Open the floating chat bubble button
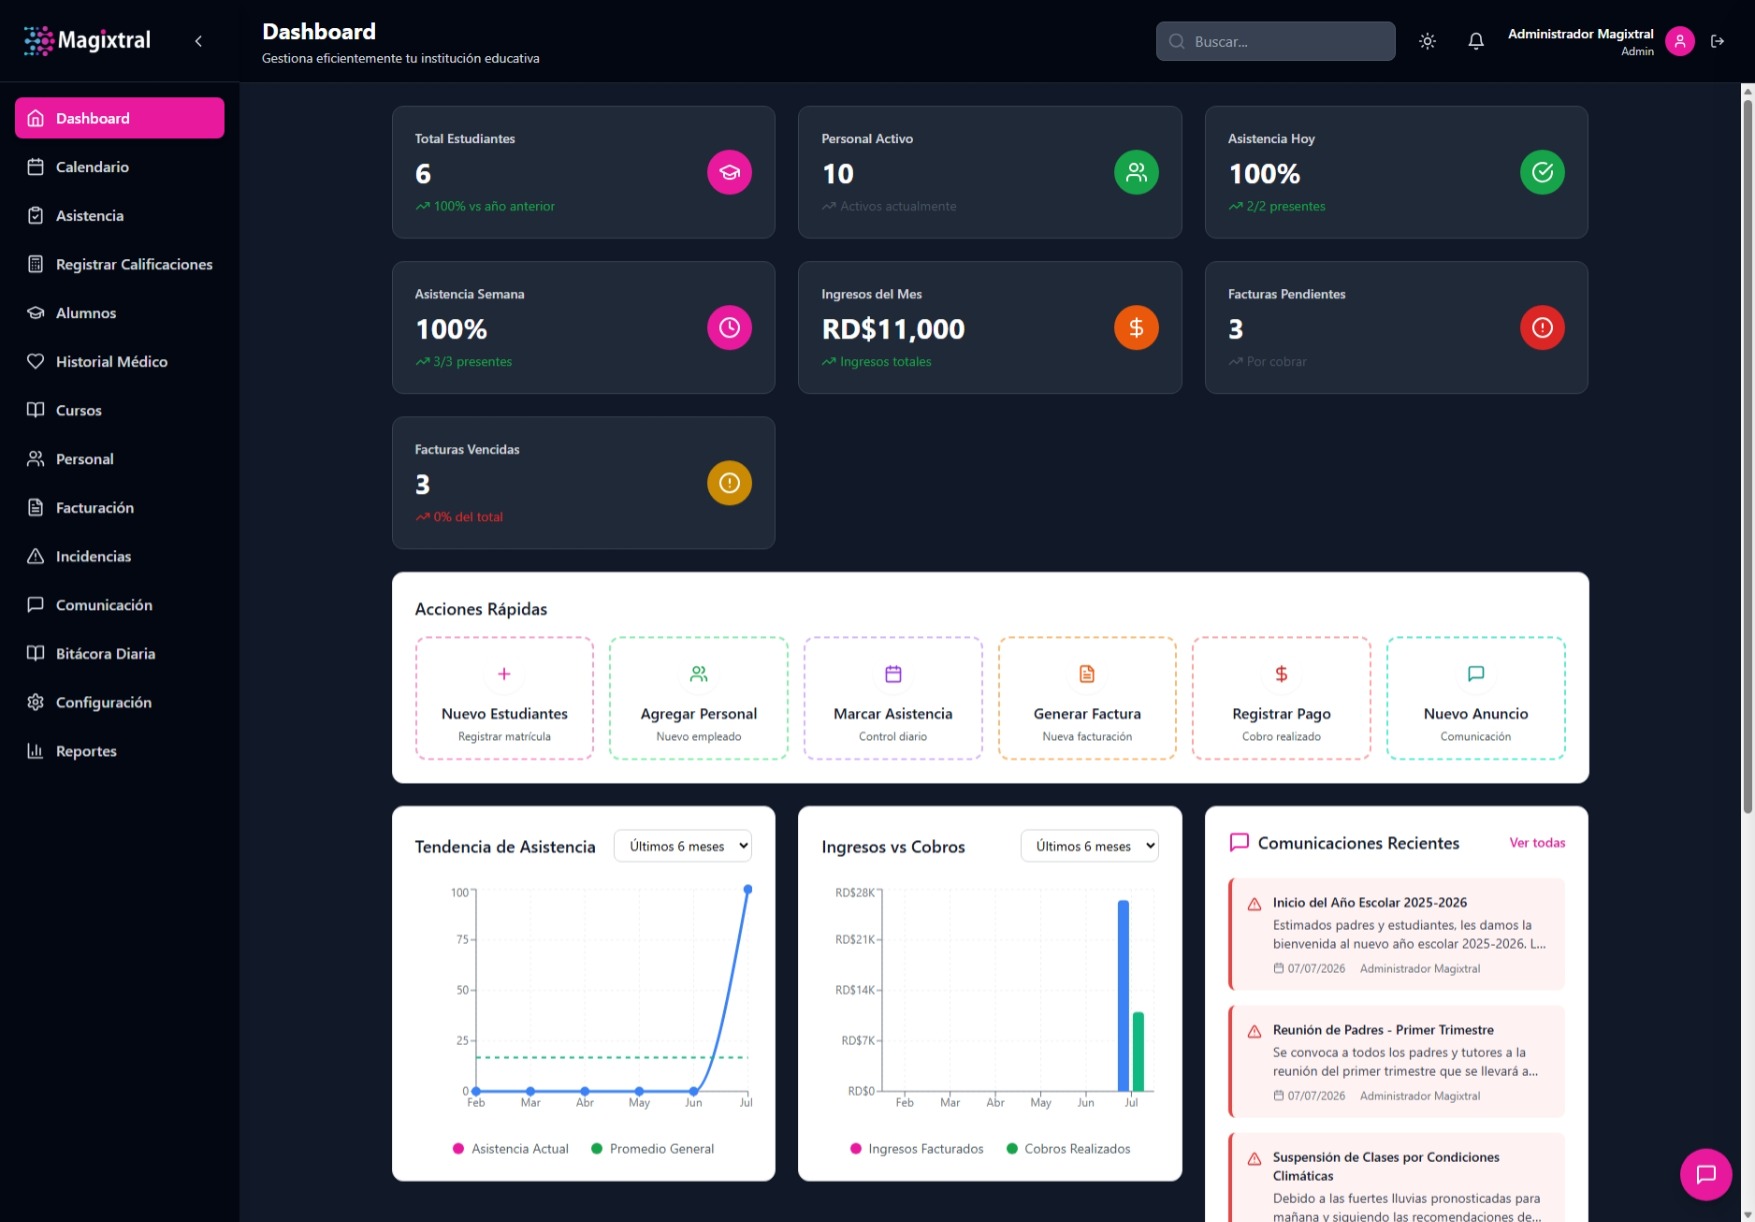 [1705, 1174]
